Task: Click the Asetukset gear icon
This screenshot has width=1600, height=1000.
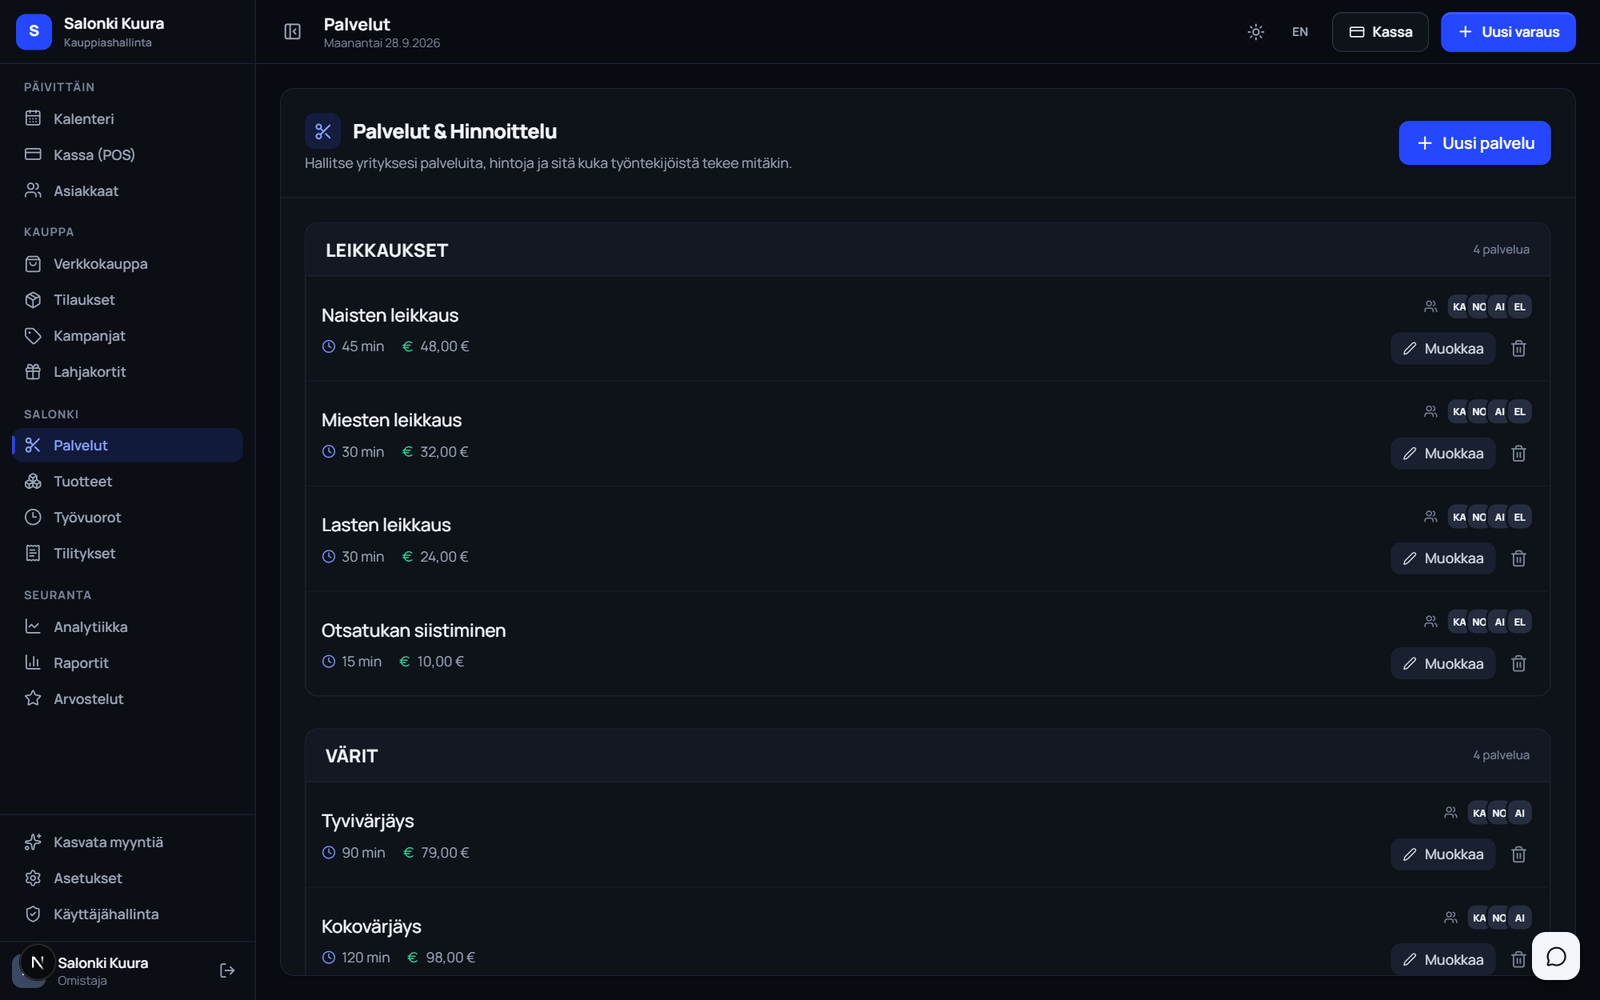Action: click(x=33, y=878)
